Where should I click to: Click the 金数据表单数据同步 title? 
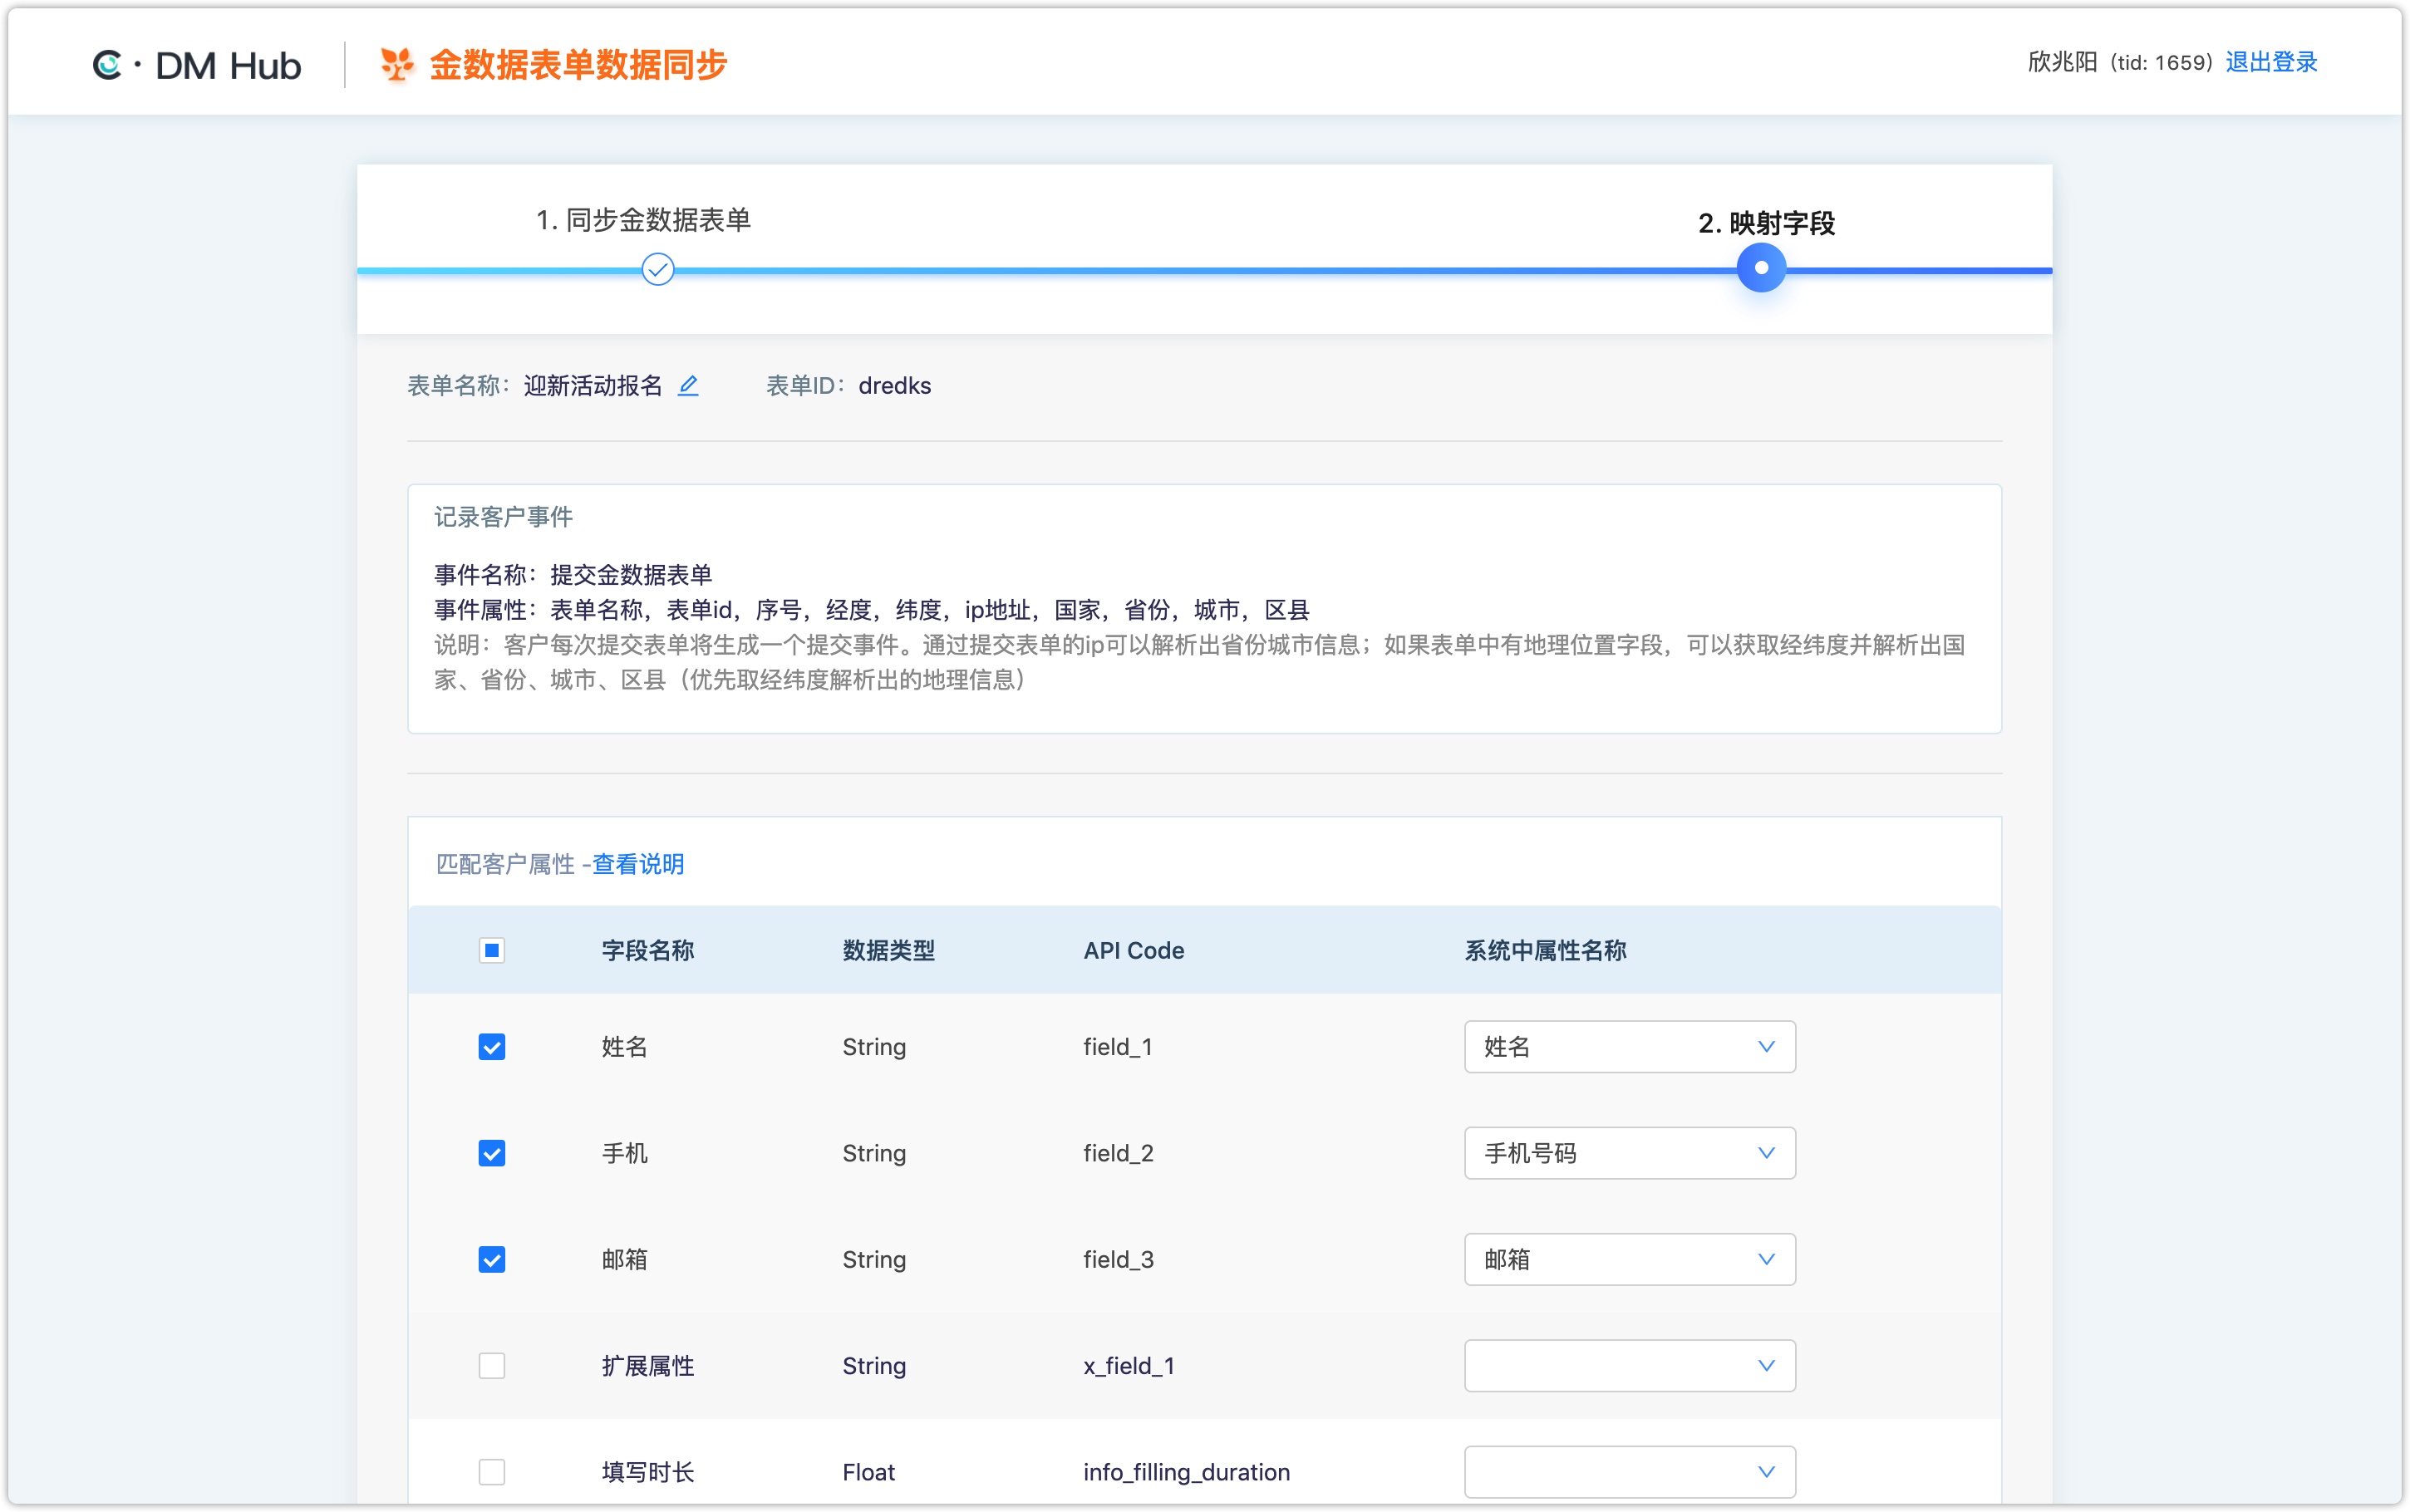(x=578, y=65)
